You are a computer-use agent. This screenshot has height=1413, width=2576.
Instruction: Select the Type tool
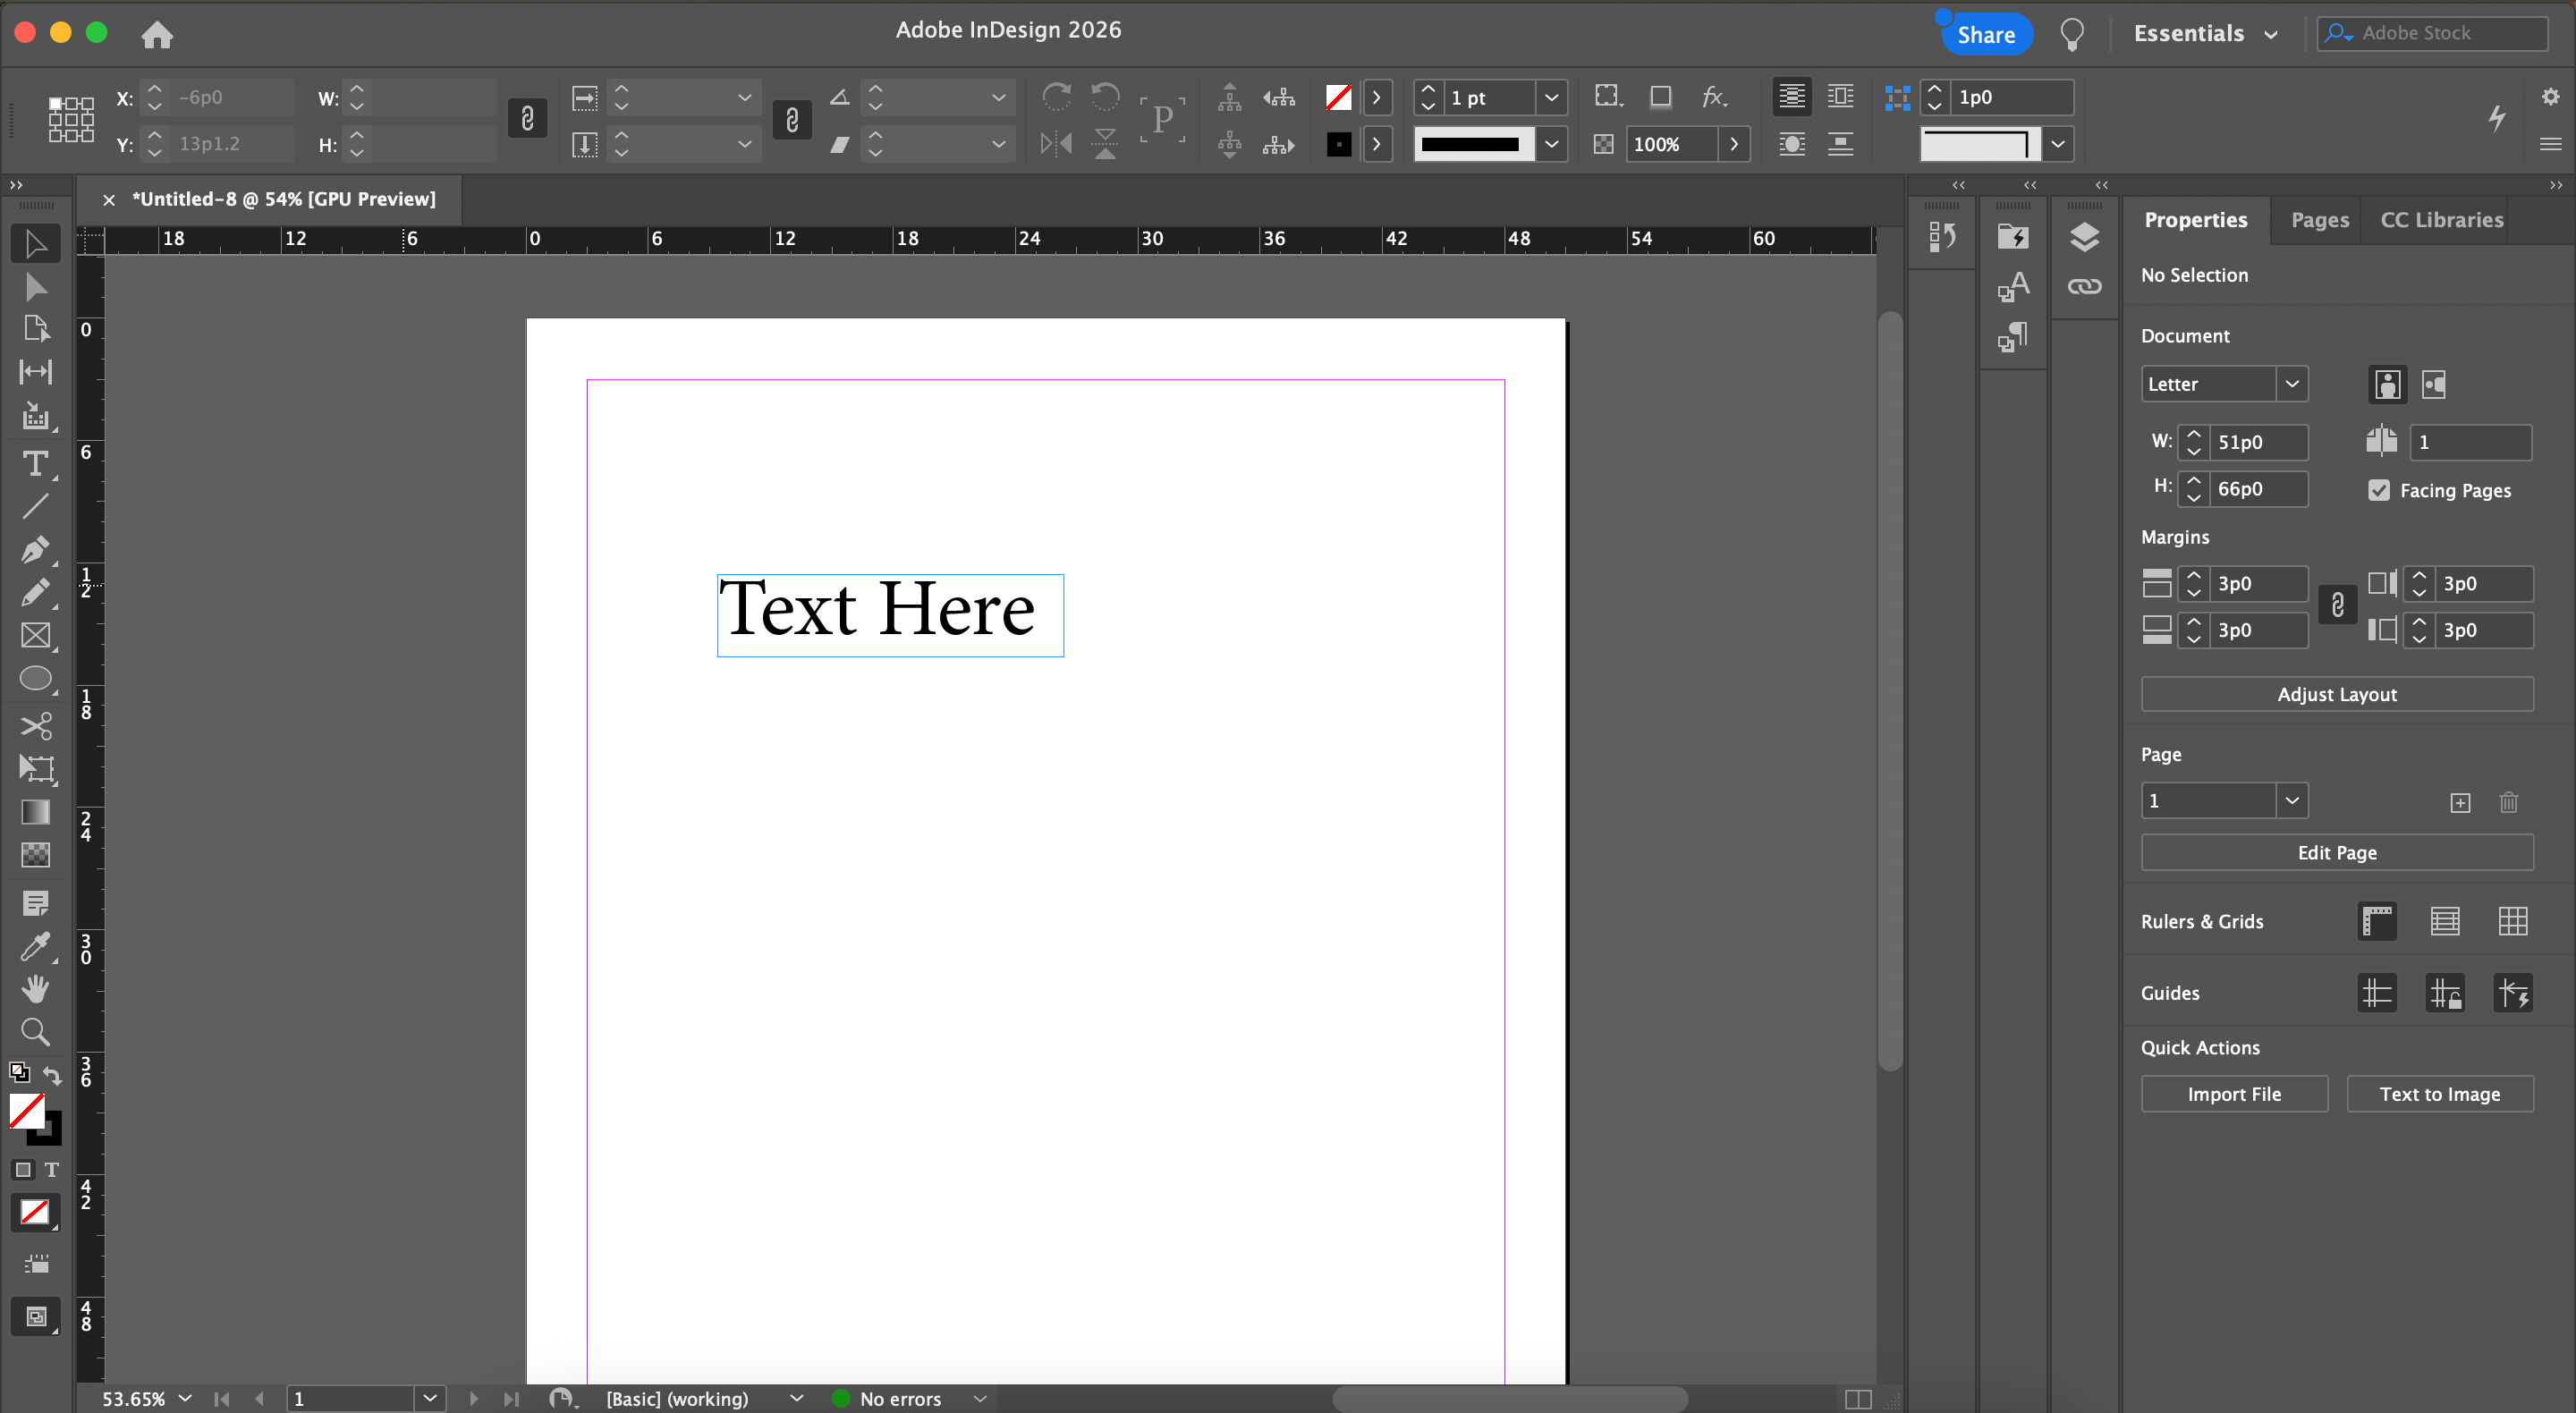pyautogui.click(x=35, y=464)
